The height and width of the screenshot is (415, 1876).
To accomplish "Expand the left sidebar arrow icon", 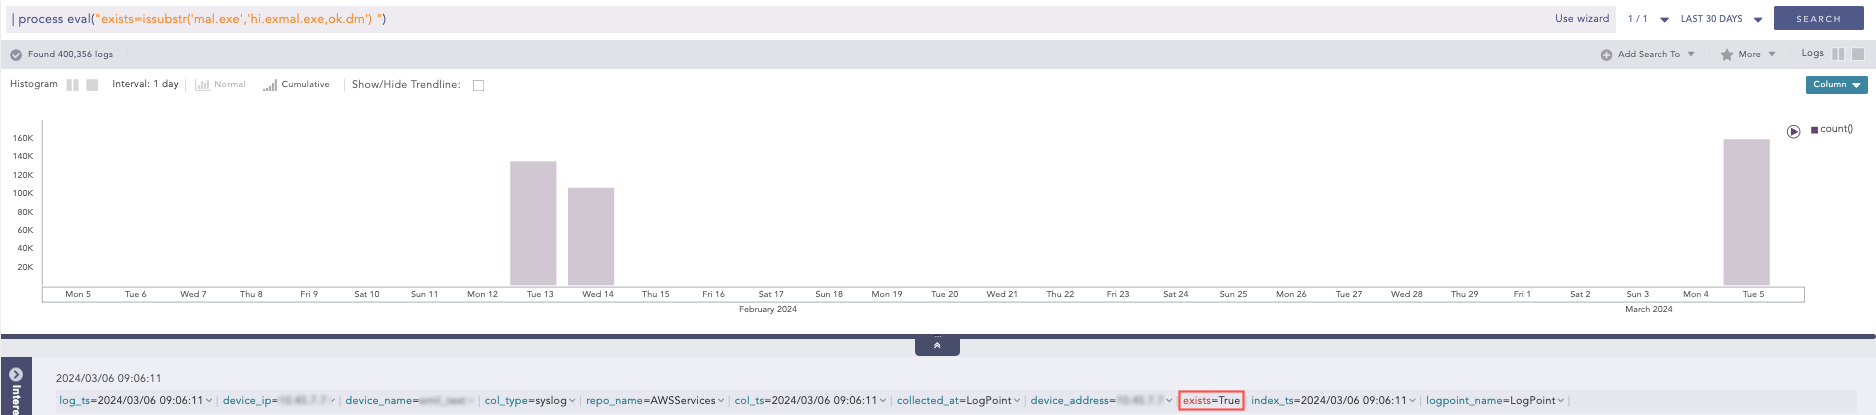I will [16, 375].
